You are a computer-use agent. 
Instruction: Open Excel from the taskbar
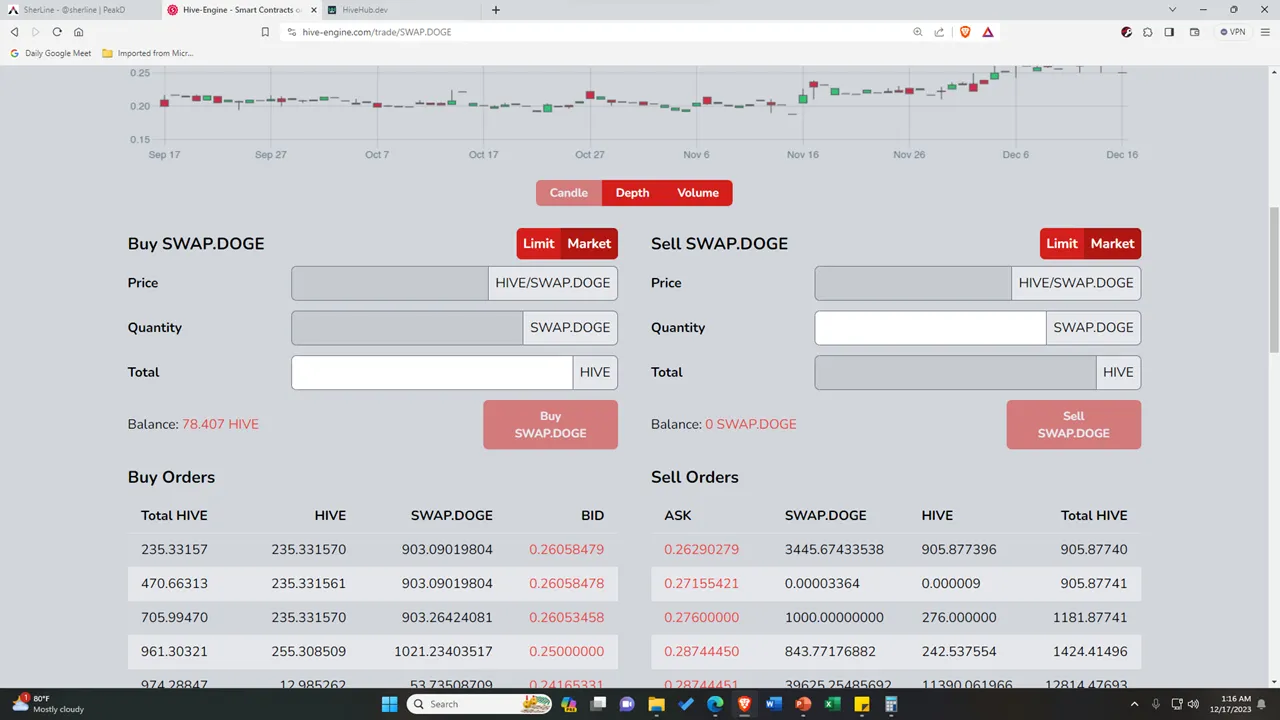click(x=831, y=704)
